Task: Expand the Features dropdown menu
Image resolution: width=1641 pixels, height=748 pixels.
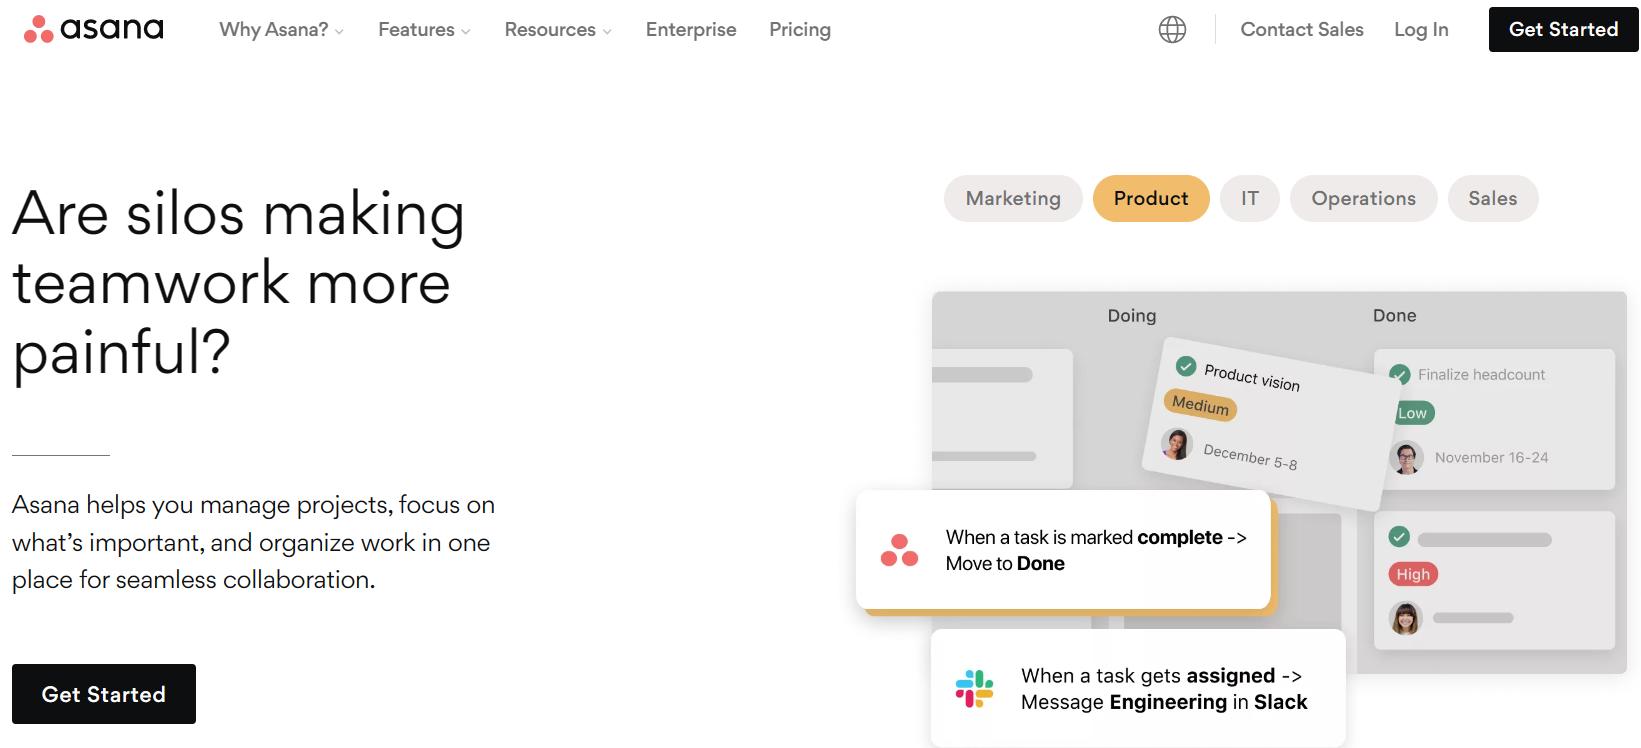Action: point(424,30)
